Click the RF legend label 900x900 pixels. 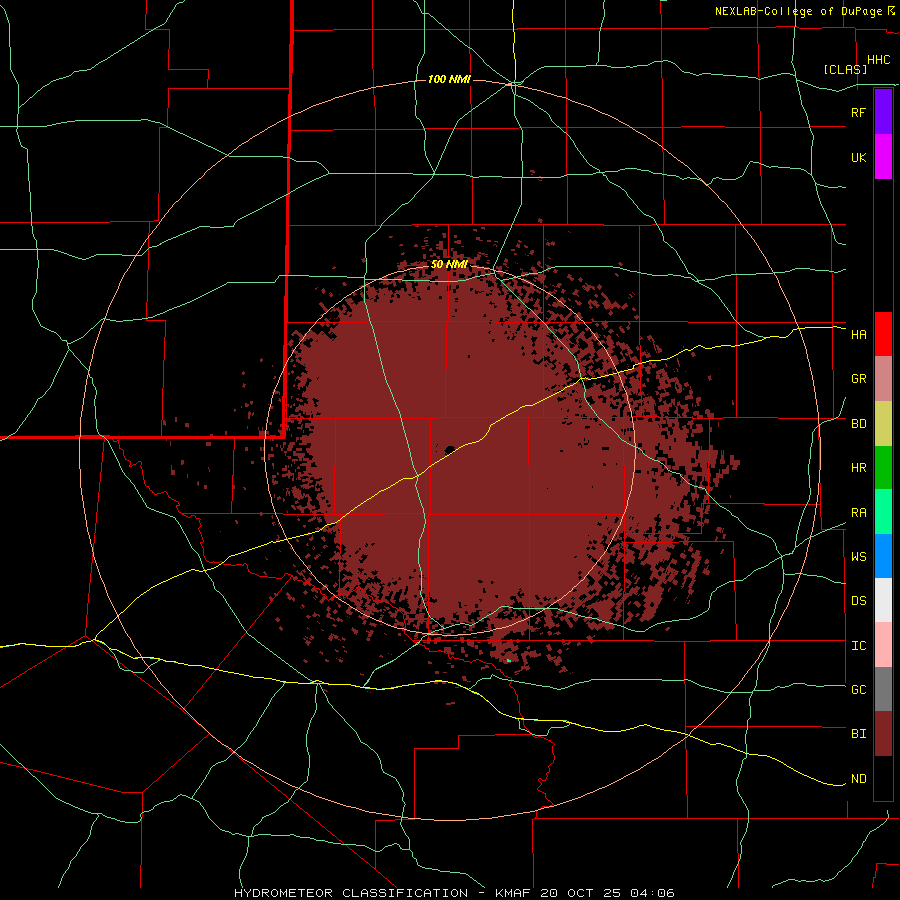(858, 112)
